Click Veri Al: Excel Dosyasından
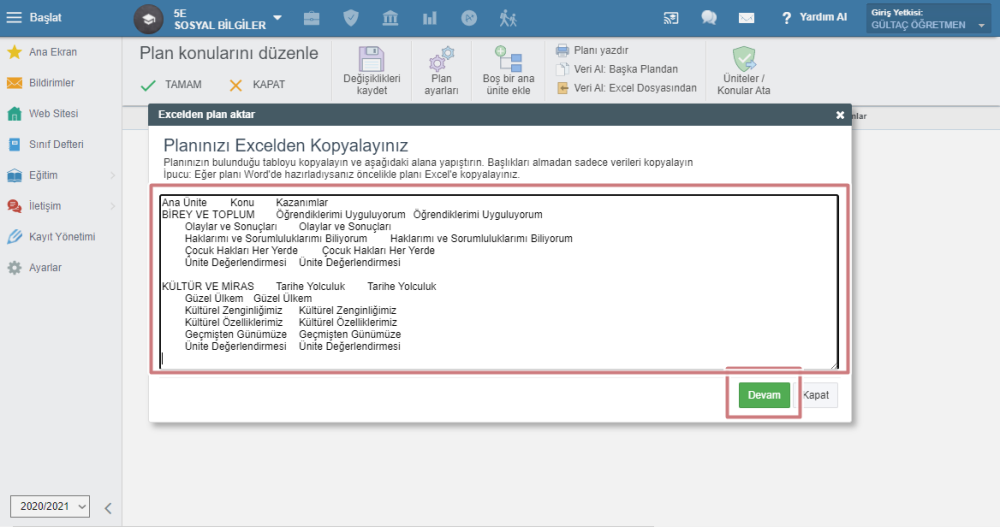 [x=626, y=88]
